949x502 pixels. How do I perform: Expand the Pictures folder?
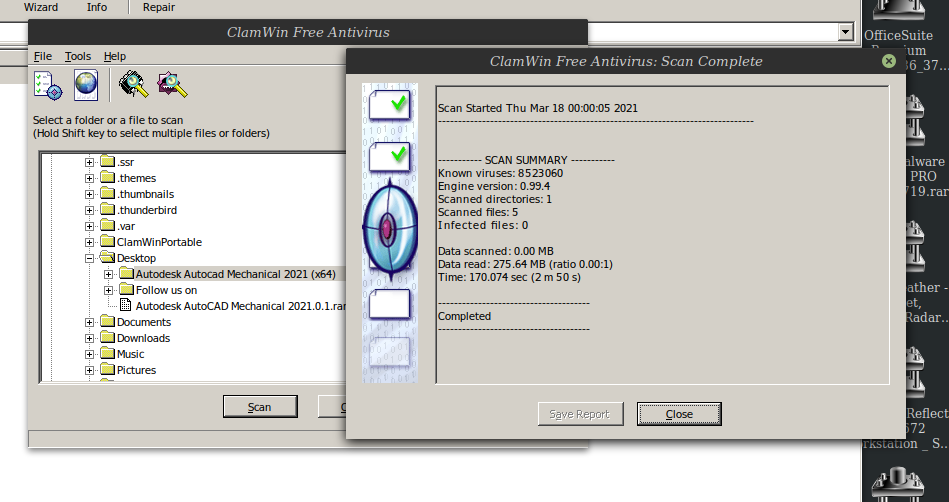(x=90, y=370)
